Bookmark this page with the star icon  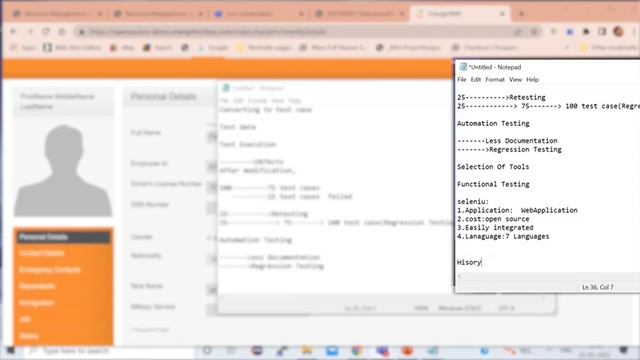(x=534, y=31)
